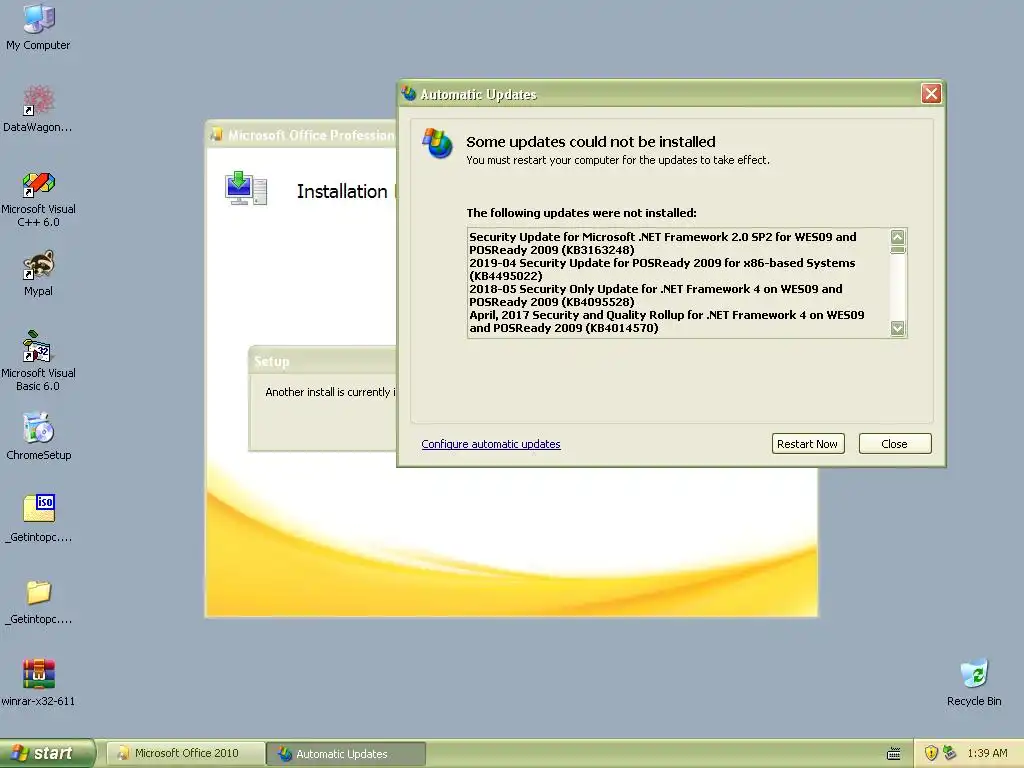This screenshot has height=768, width=1024.
Task: Click the Automatic Updates title bar icon
Action: 409,94
